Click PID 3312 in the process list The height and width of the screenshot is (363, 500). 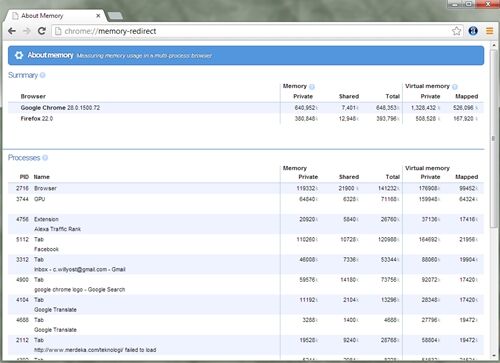coord(22,259)
